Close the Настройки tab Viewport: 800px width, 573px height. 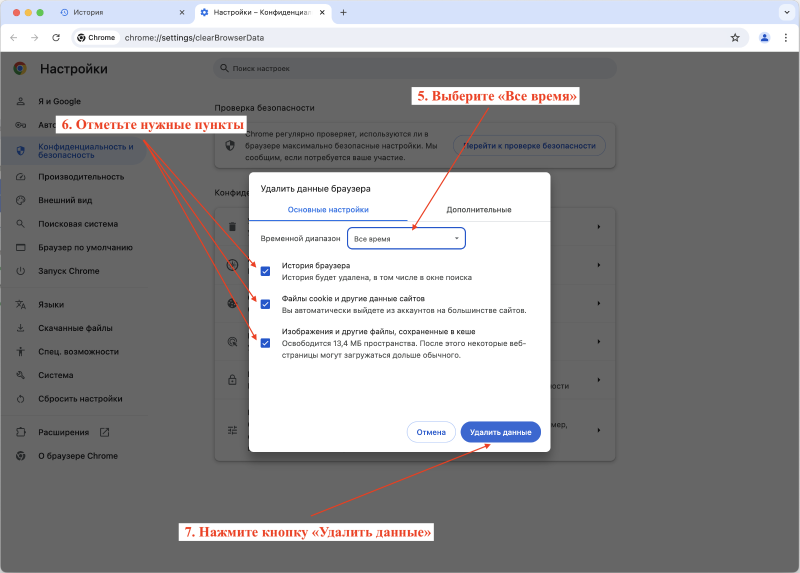tap(322, 12)
